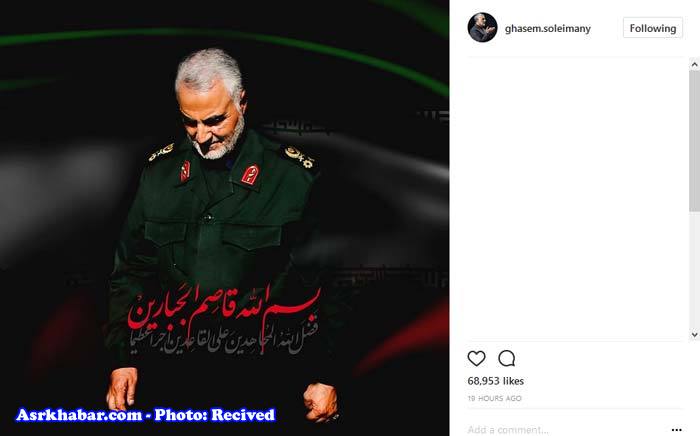This screenshot has width=700, height=436.
Task: Click the scrollbar down arrow
Action: pyautogui.click(x=694, y=334)
